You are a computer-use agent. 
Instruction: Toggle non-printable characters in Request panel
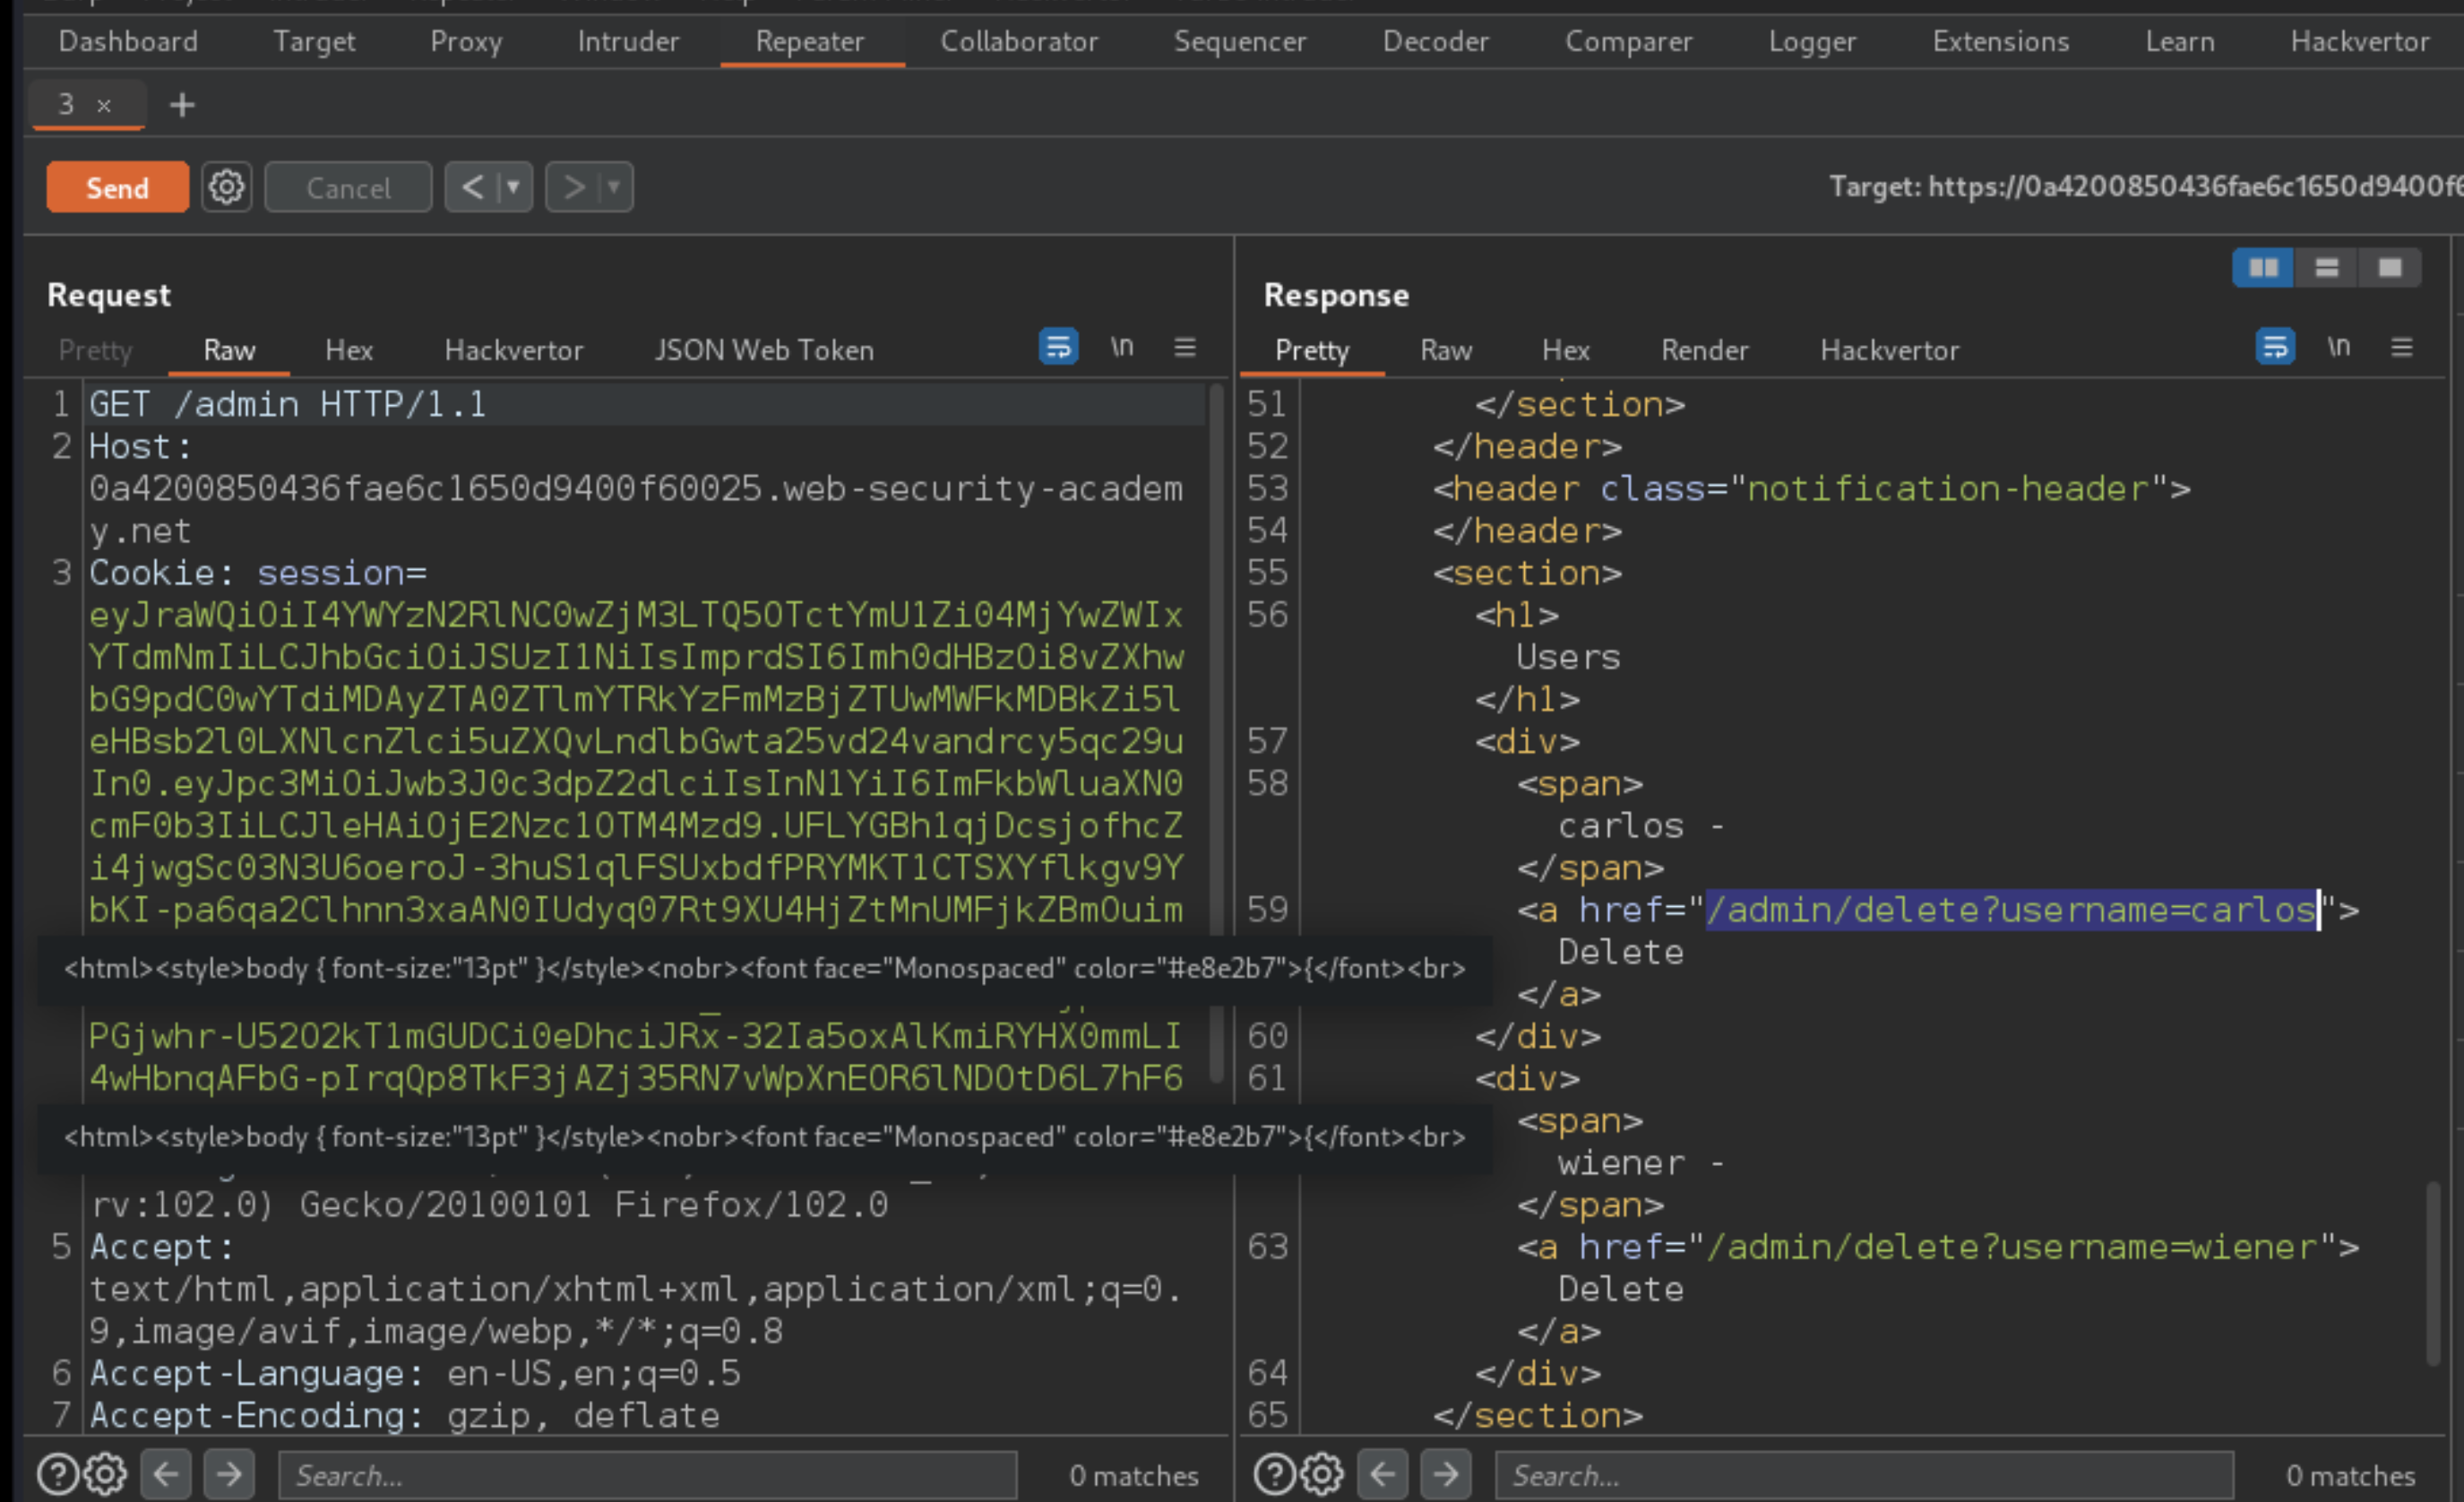tap(1122, 347)
